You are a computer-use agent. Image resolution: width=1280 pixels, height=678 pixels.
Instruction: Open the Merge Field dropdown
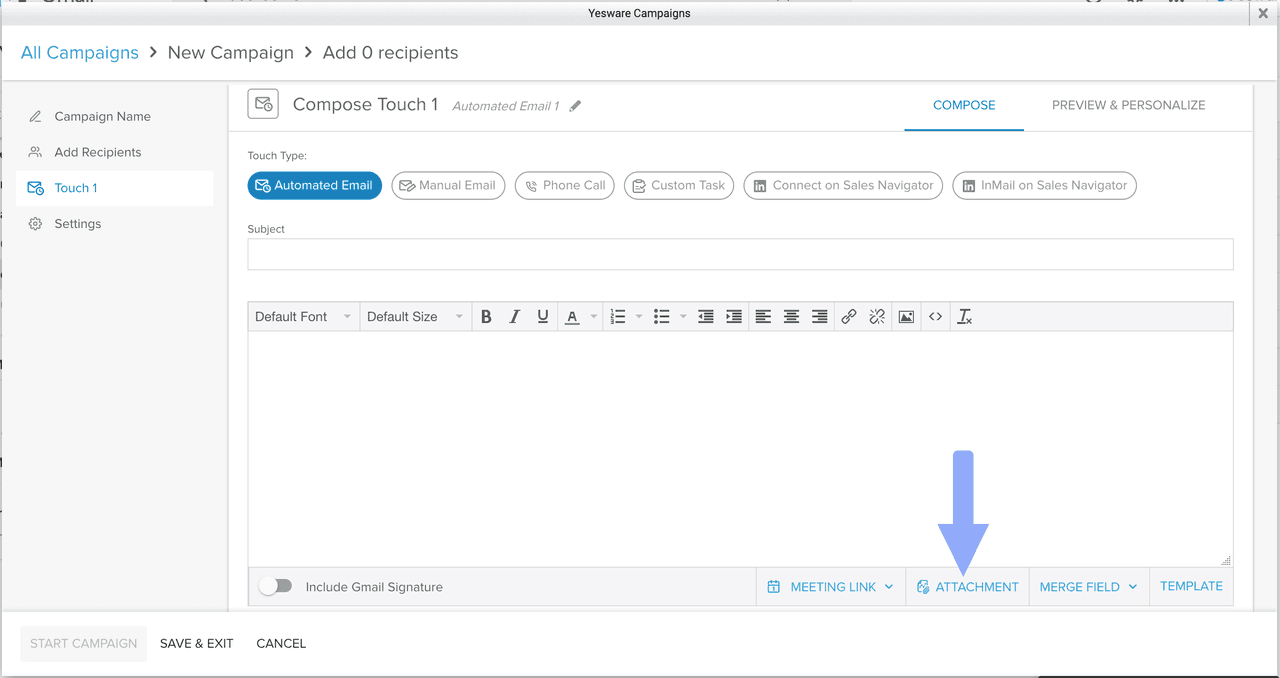pyautogui.click(x=1088, y=587)
